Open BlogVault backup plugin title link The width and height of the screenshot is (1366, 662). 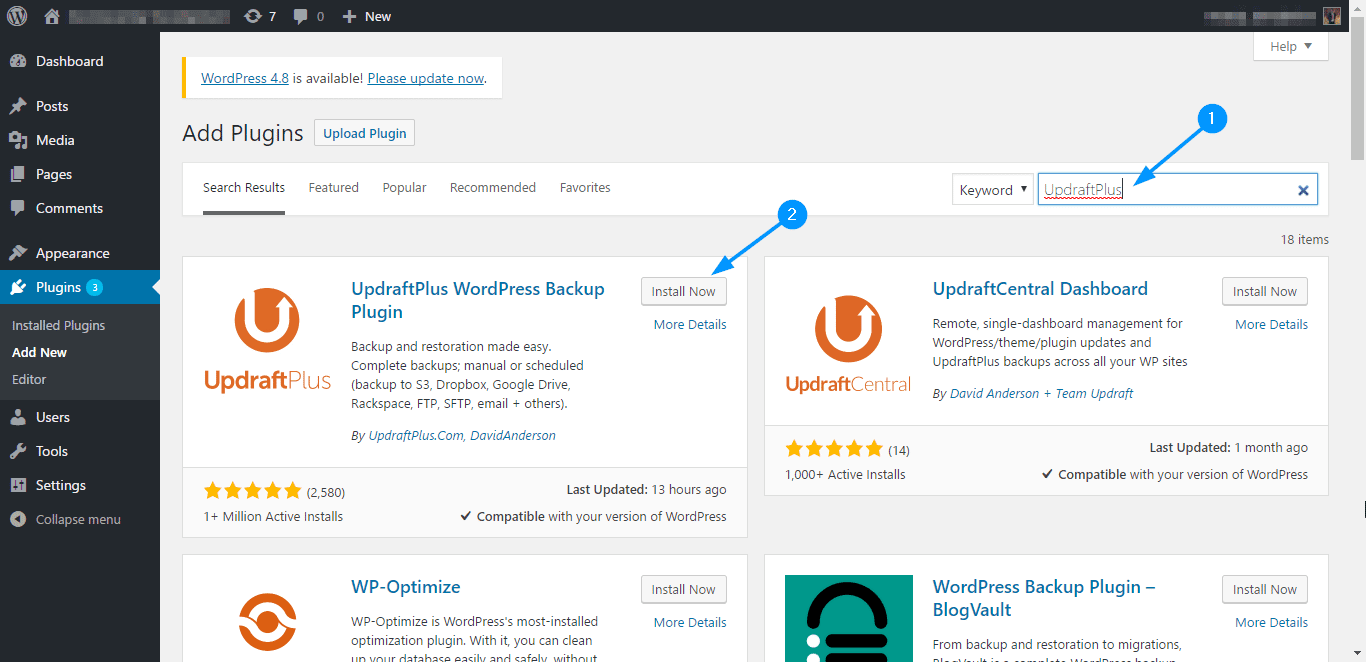point(1044,598)
